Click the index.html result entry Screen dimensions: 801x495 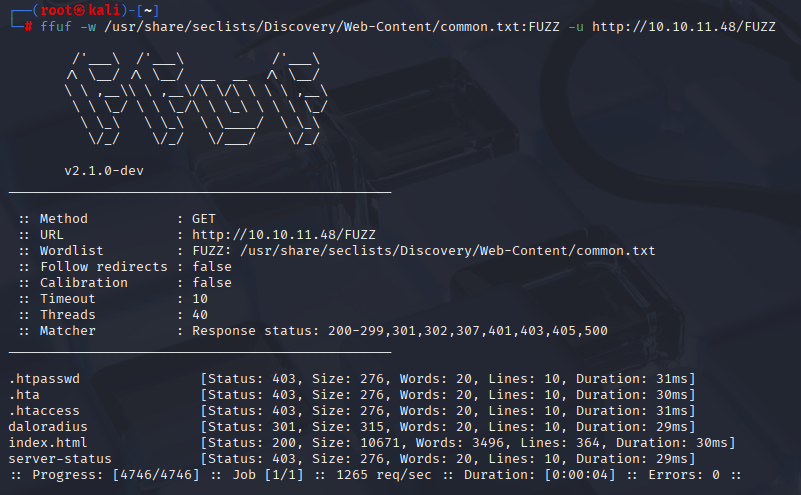tap(48, 442)
